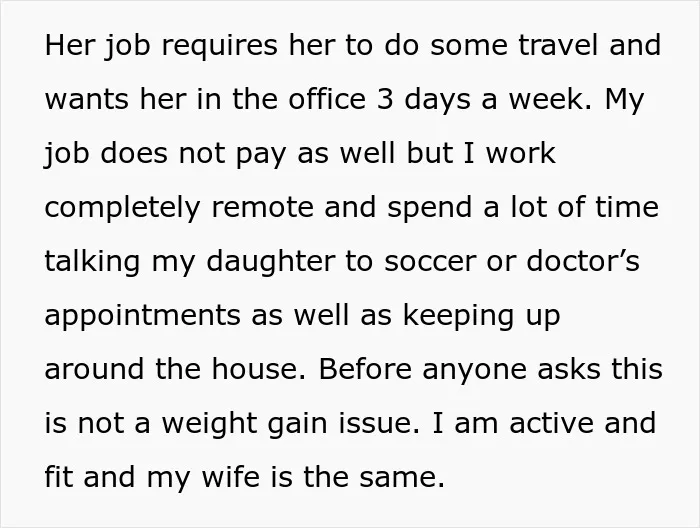
Task: Click the word "house." in the seventh line
Action: coord(258,369)
